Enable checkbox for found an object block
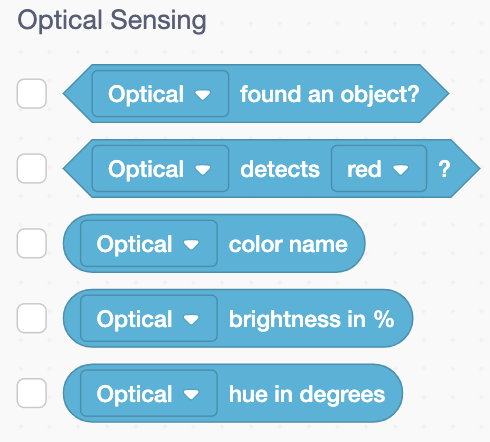 [x=32, y=93]
